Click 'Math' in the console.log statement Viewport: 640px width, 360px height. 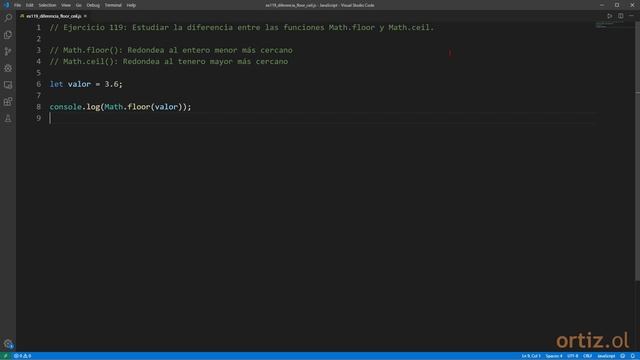click(113, 107)
